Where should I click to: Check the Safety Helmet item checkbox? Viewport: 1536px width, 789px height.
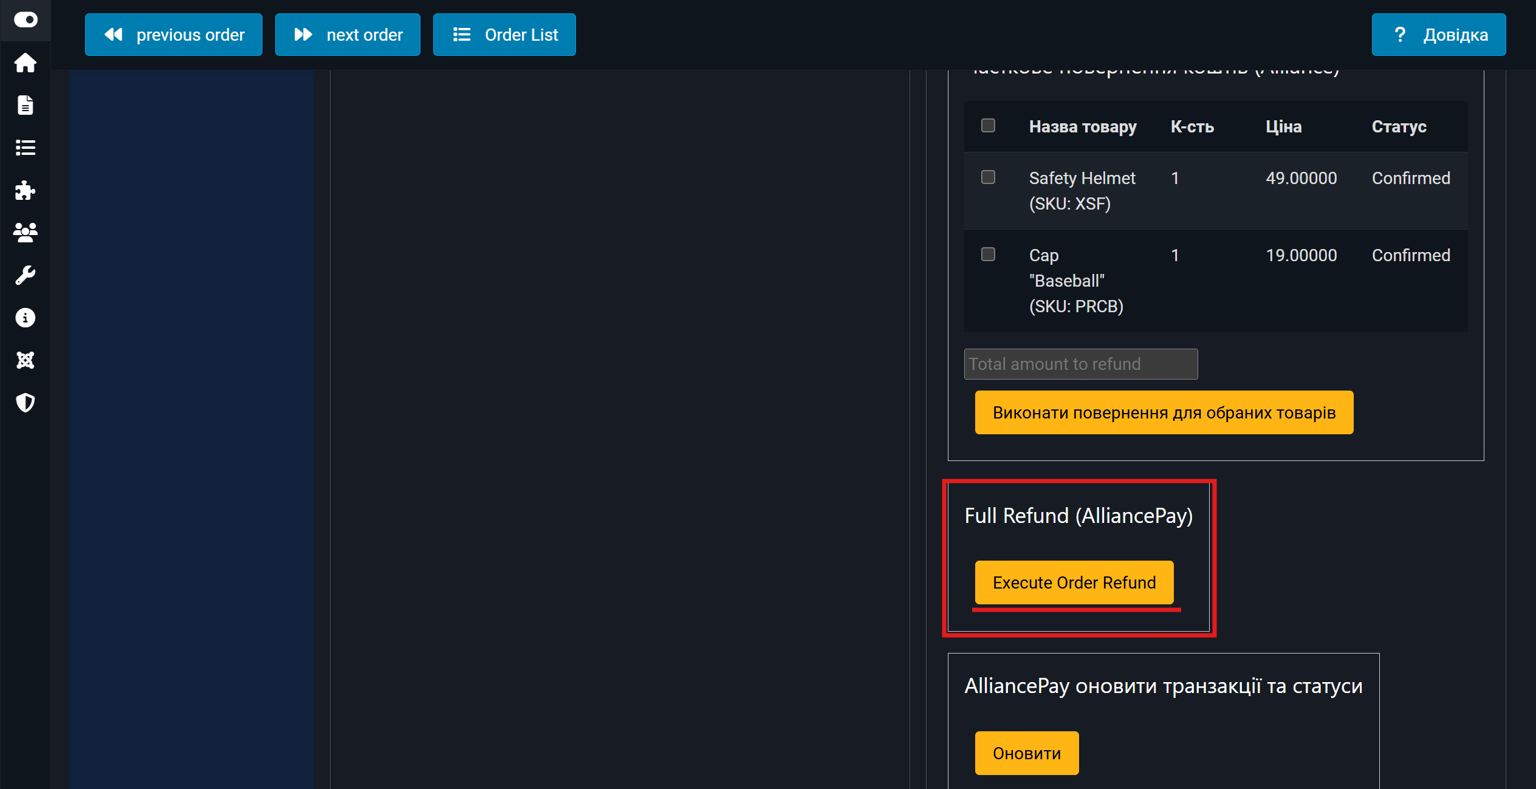point(988,177)
